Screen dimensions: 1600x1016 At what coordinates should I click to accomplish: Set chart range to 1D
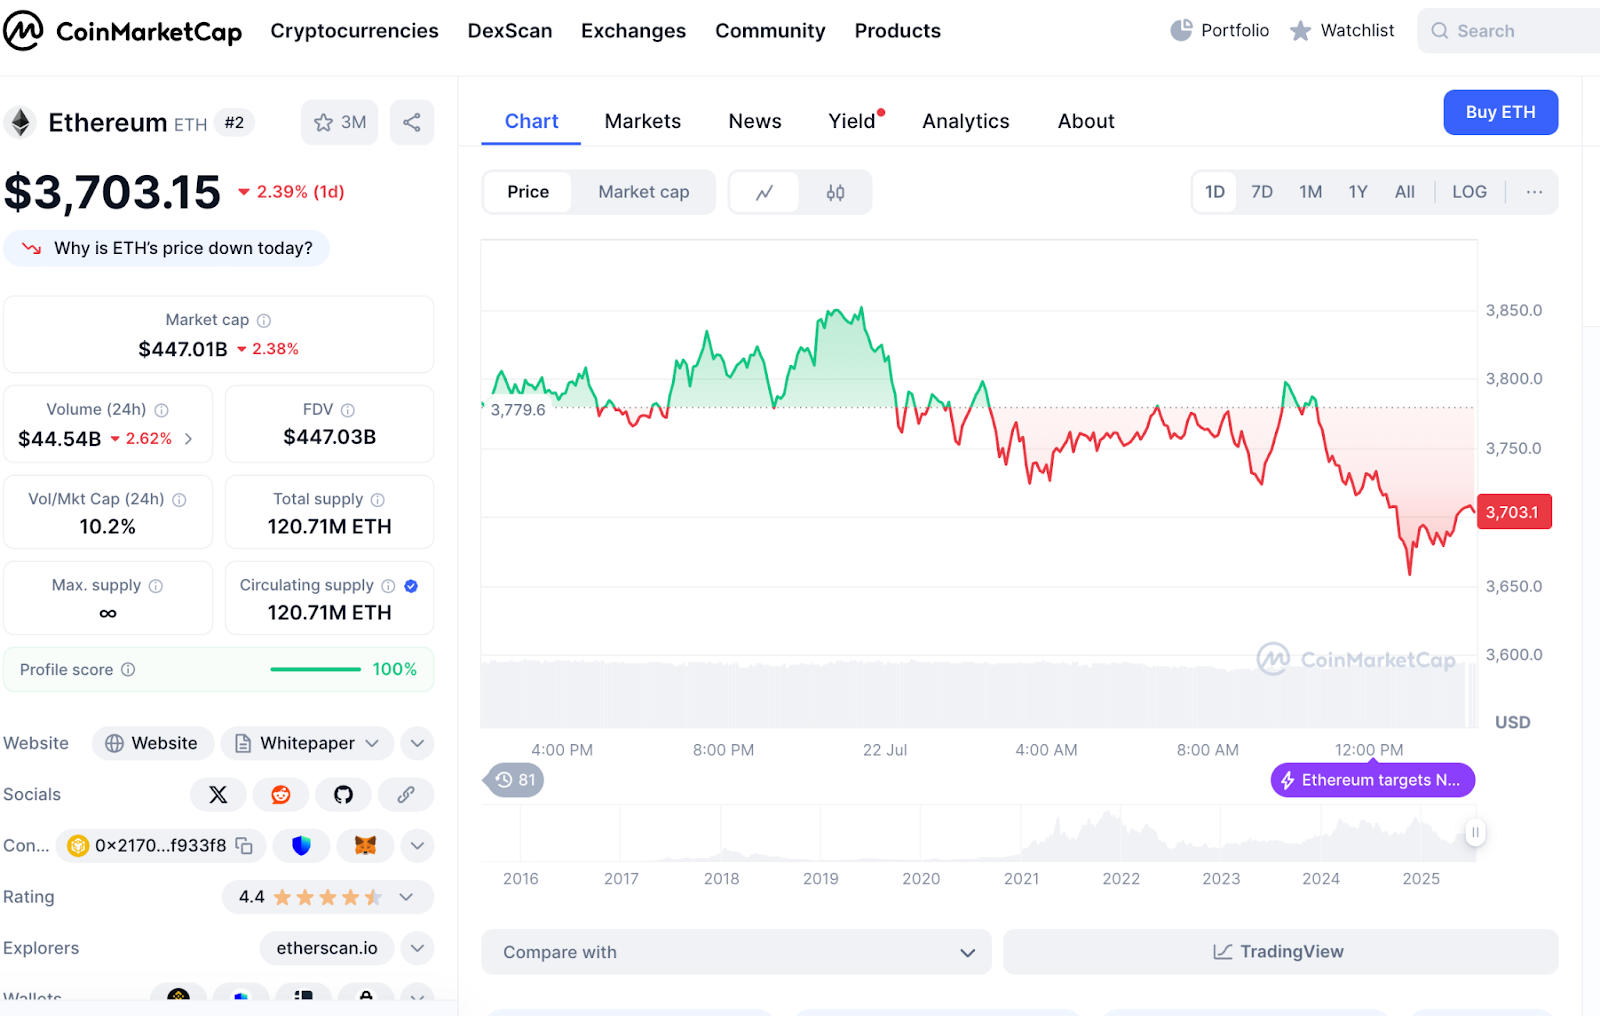[1215, 192]
